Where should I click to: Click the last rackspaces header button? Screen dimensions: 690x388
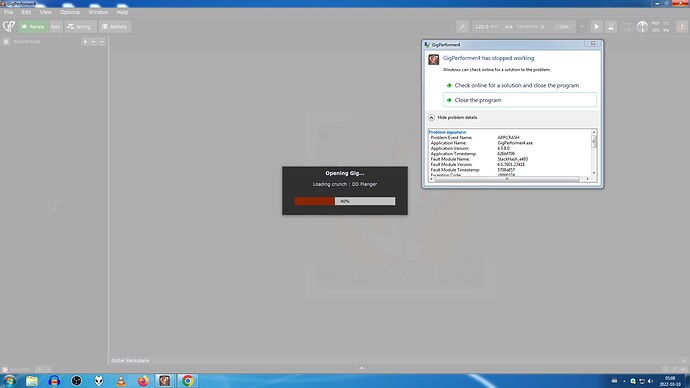[x=102, y=42]
